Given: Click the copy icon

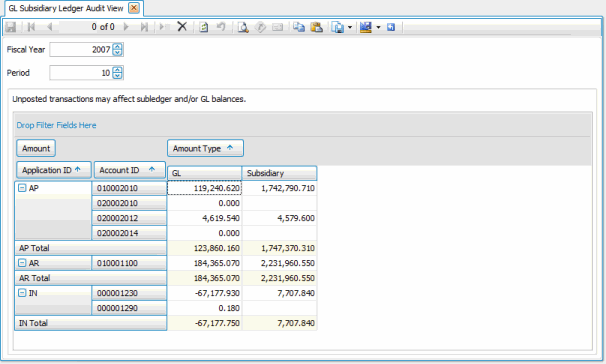Looking at the screenshot, I should pyautogui.click(x=299, y=27).
